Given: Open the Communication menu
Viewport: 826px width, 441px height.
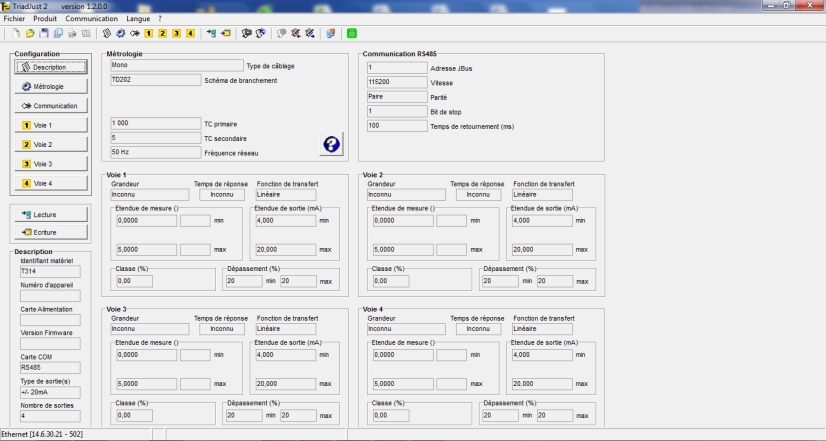Looking at the screenshot, I should (x=92, y=18).
